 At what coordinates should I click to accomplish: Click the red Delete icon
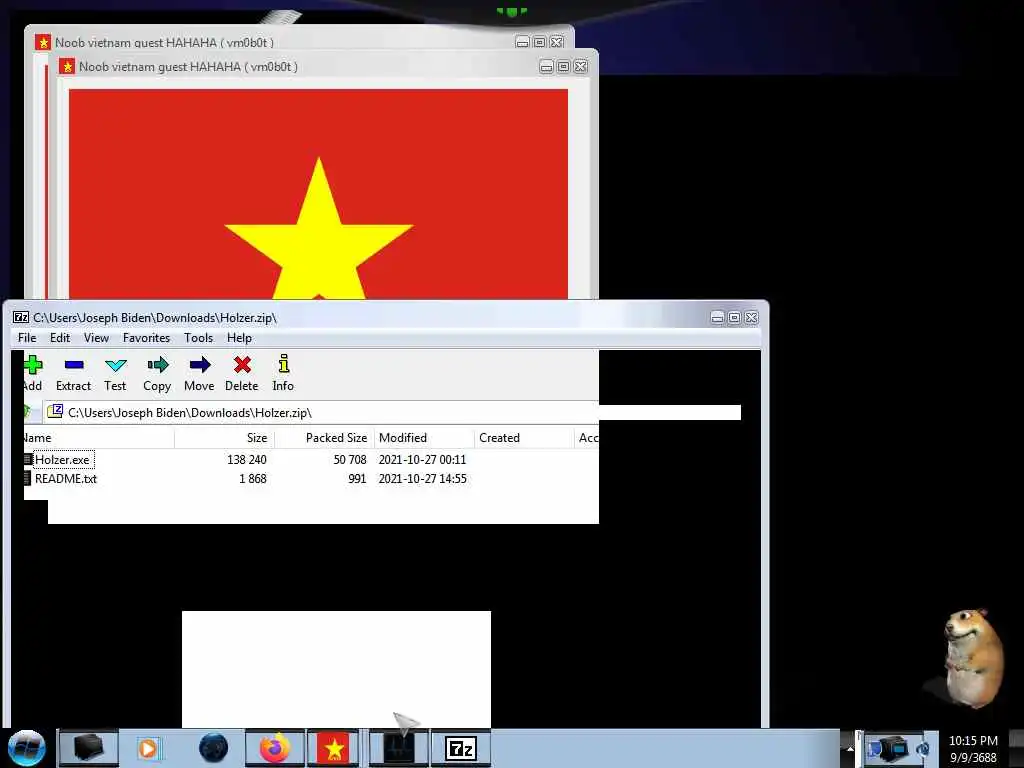tap(242, 364)
